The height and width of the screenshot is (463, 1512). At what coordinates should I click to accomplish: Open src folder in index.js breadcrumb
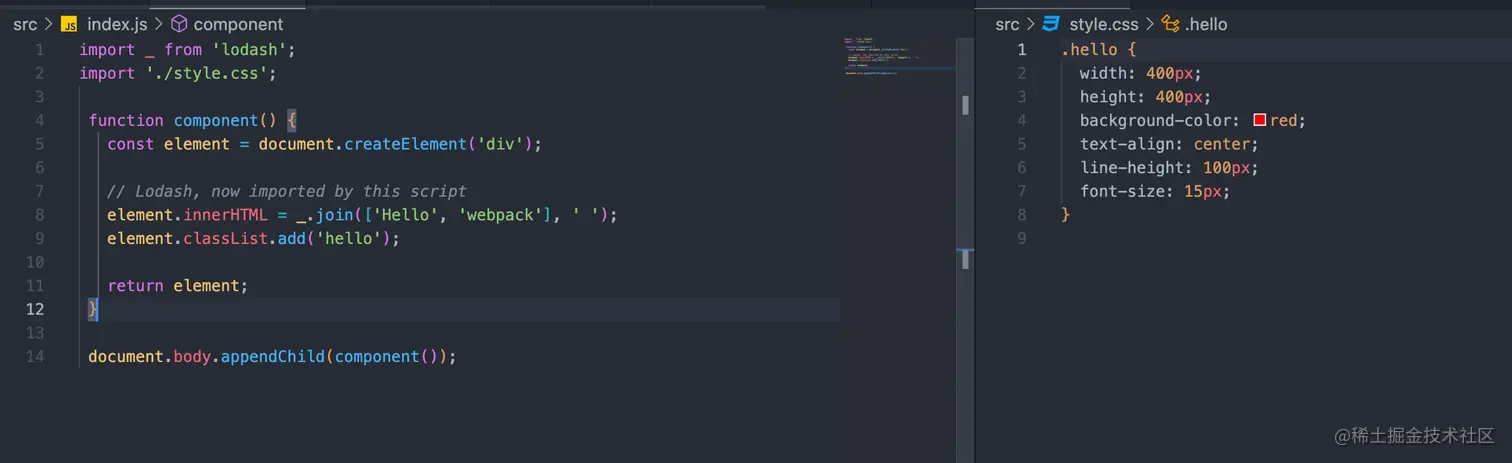pyautogui.click(x=25, y=24)
